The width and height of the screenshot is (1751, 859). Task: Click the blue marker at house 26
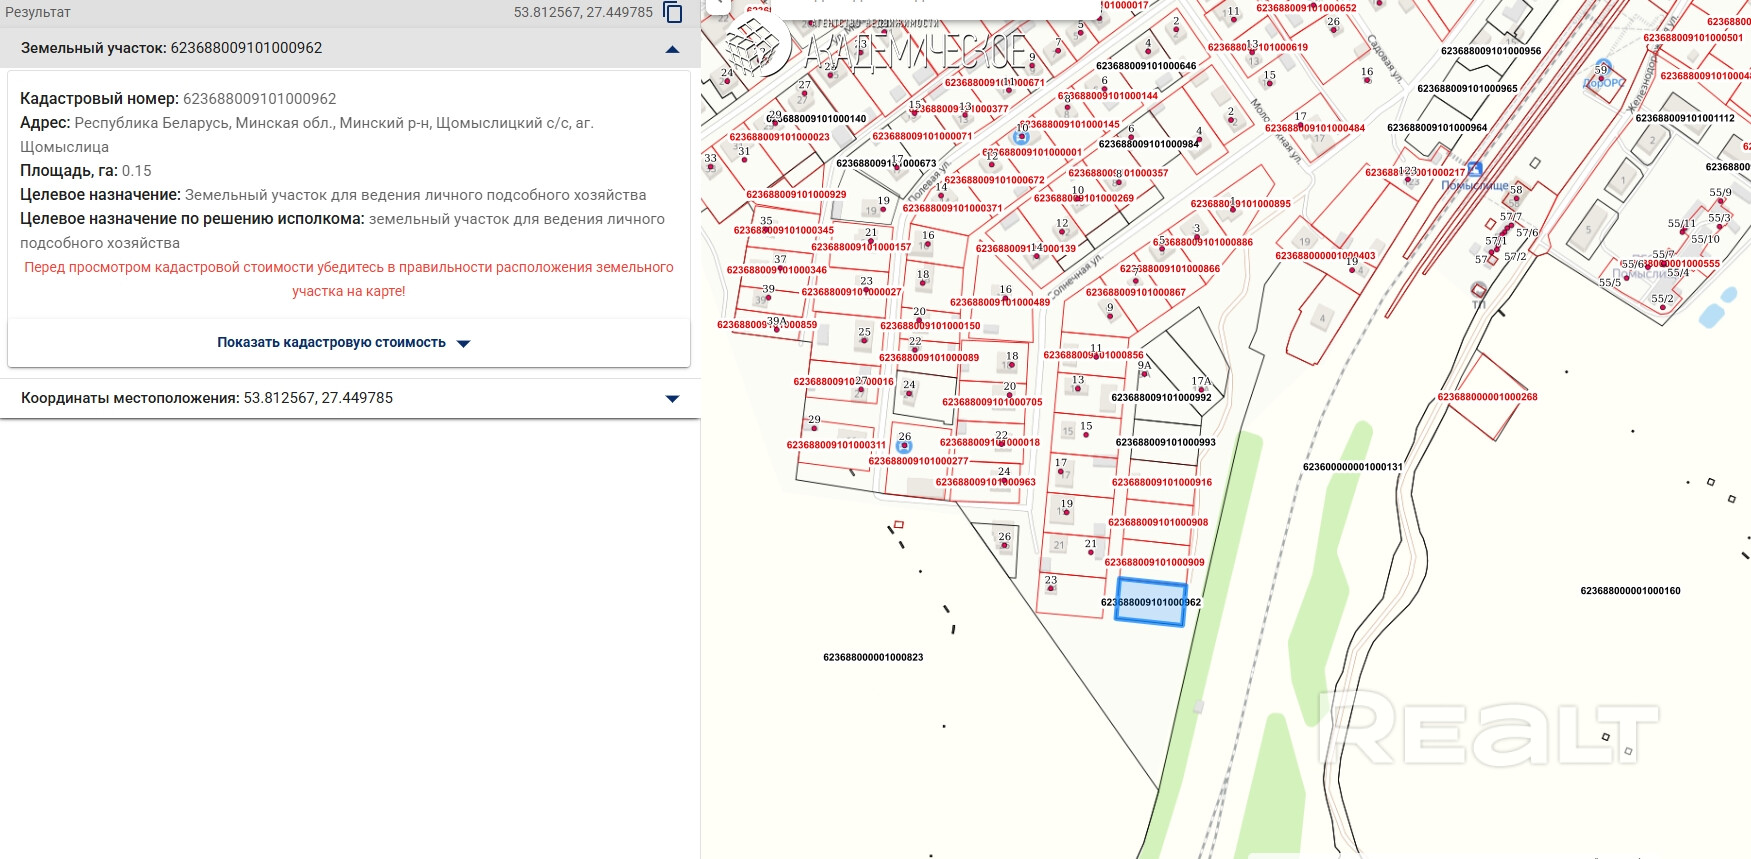(904, 446)
